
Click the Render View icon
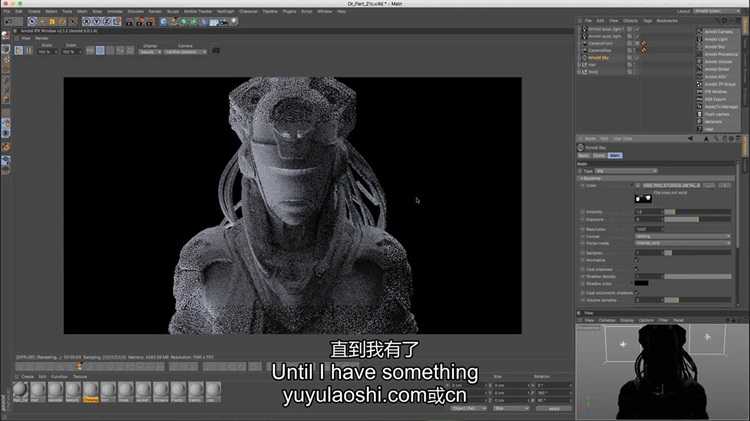pos(130,22)
